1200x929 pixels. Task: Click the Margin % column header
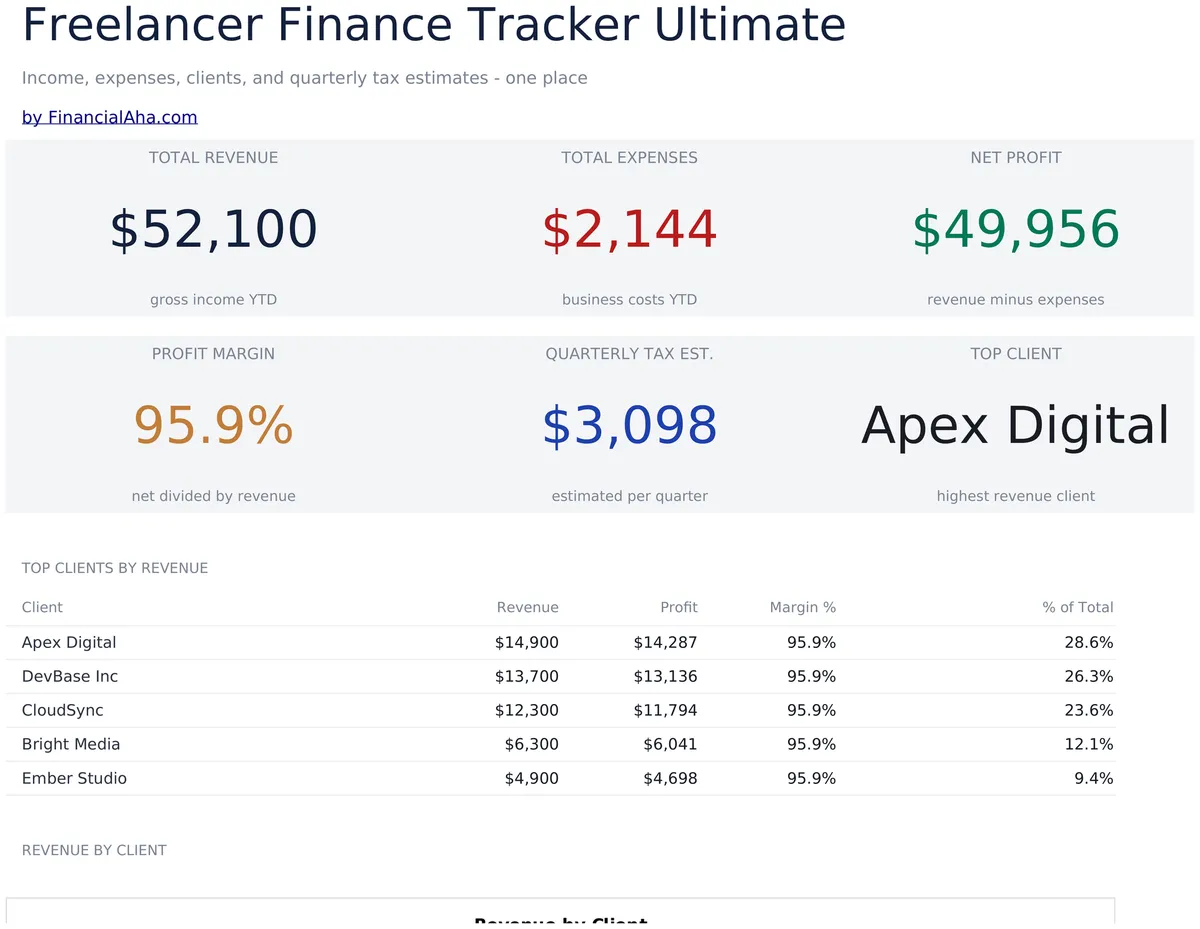click(803, 607)
